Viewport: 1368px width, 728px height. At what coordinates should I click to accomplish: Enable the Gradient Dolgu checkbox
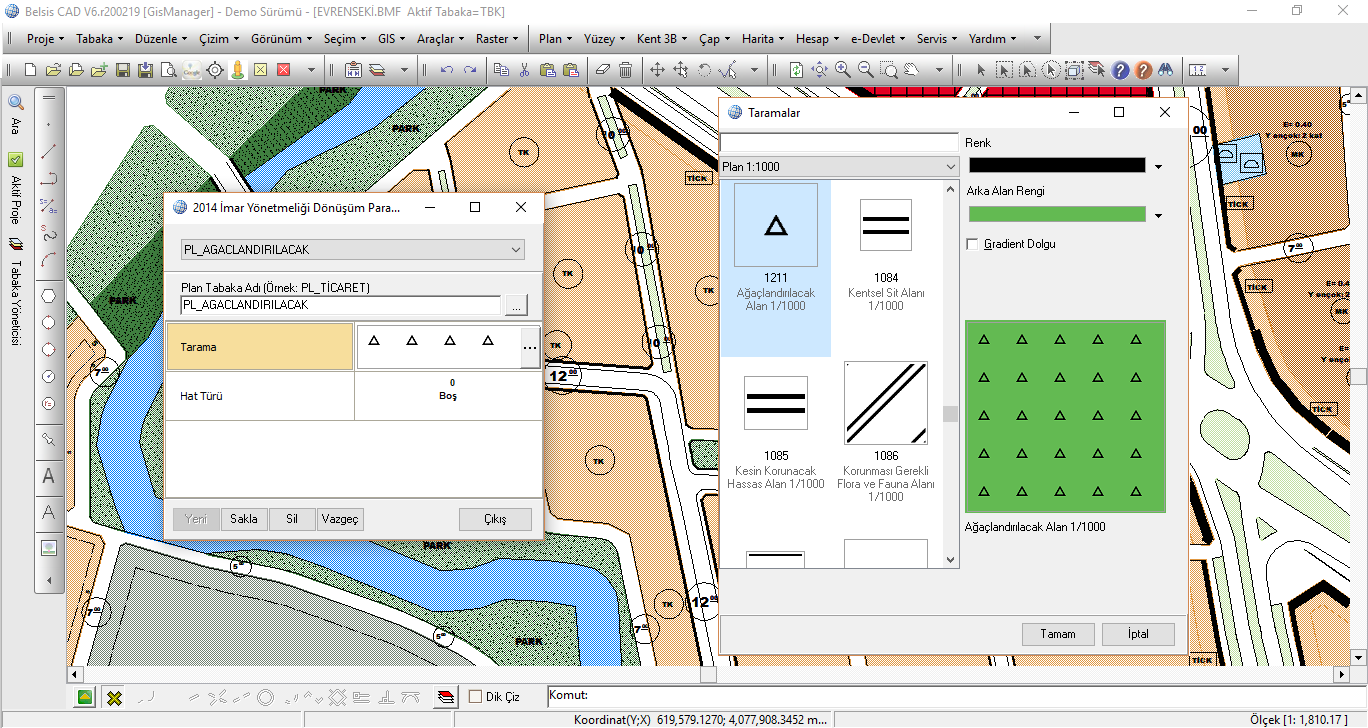[972, 244]
